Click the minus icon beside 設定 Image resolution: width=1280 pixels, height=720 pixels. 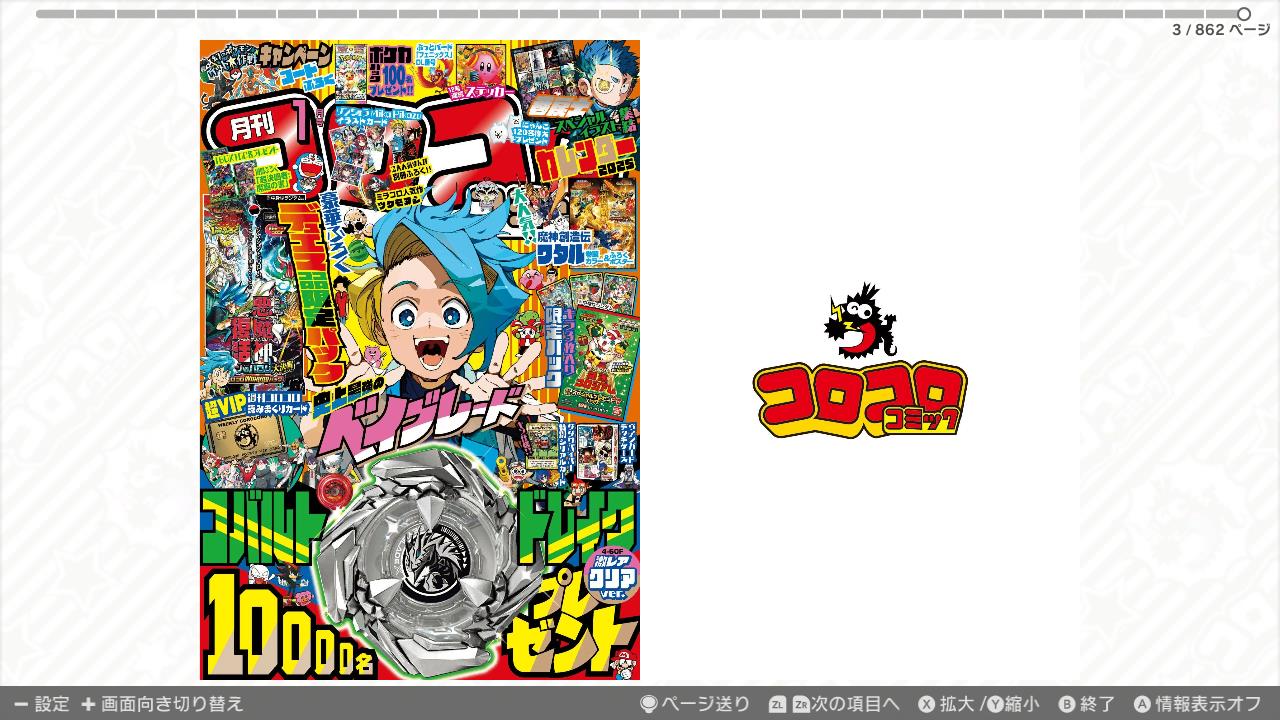coord(21,704)
